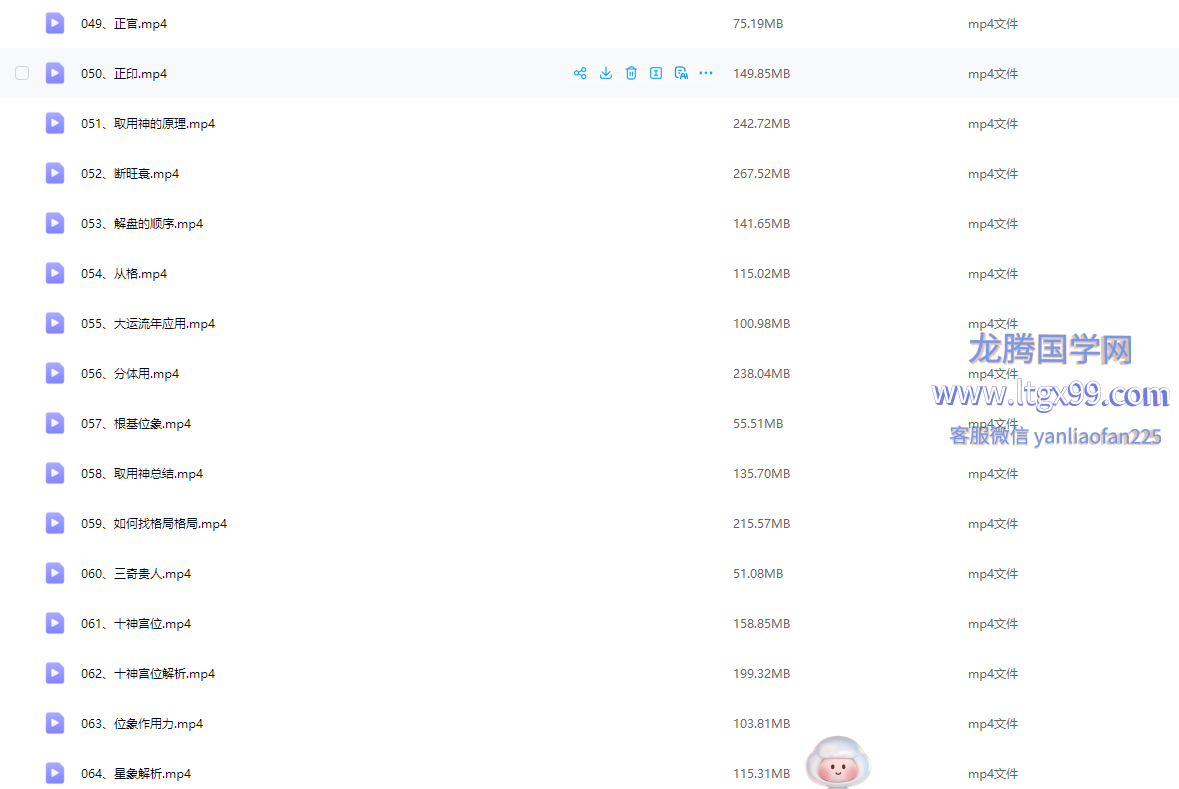Expand more options (…) for 050、正印.mp4
Image resolution: width=1179 pixels, height=789 pixels.
(706, 73)
